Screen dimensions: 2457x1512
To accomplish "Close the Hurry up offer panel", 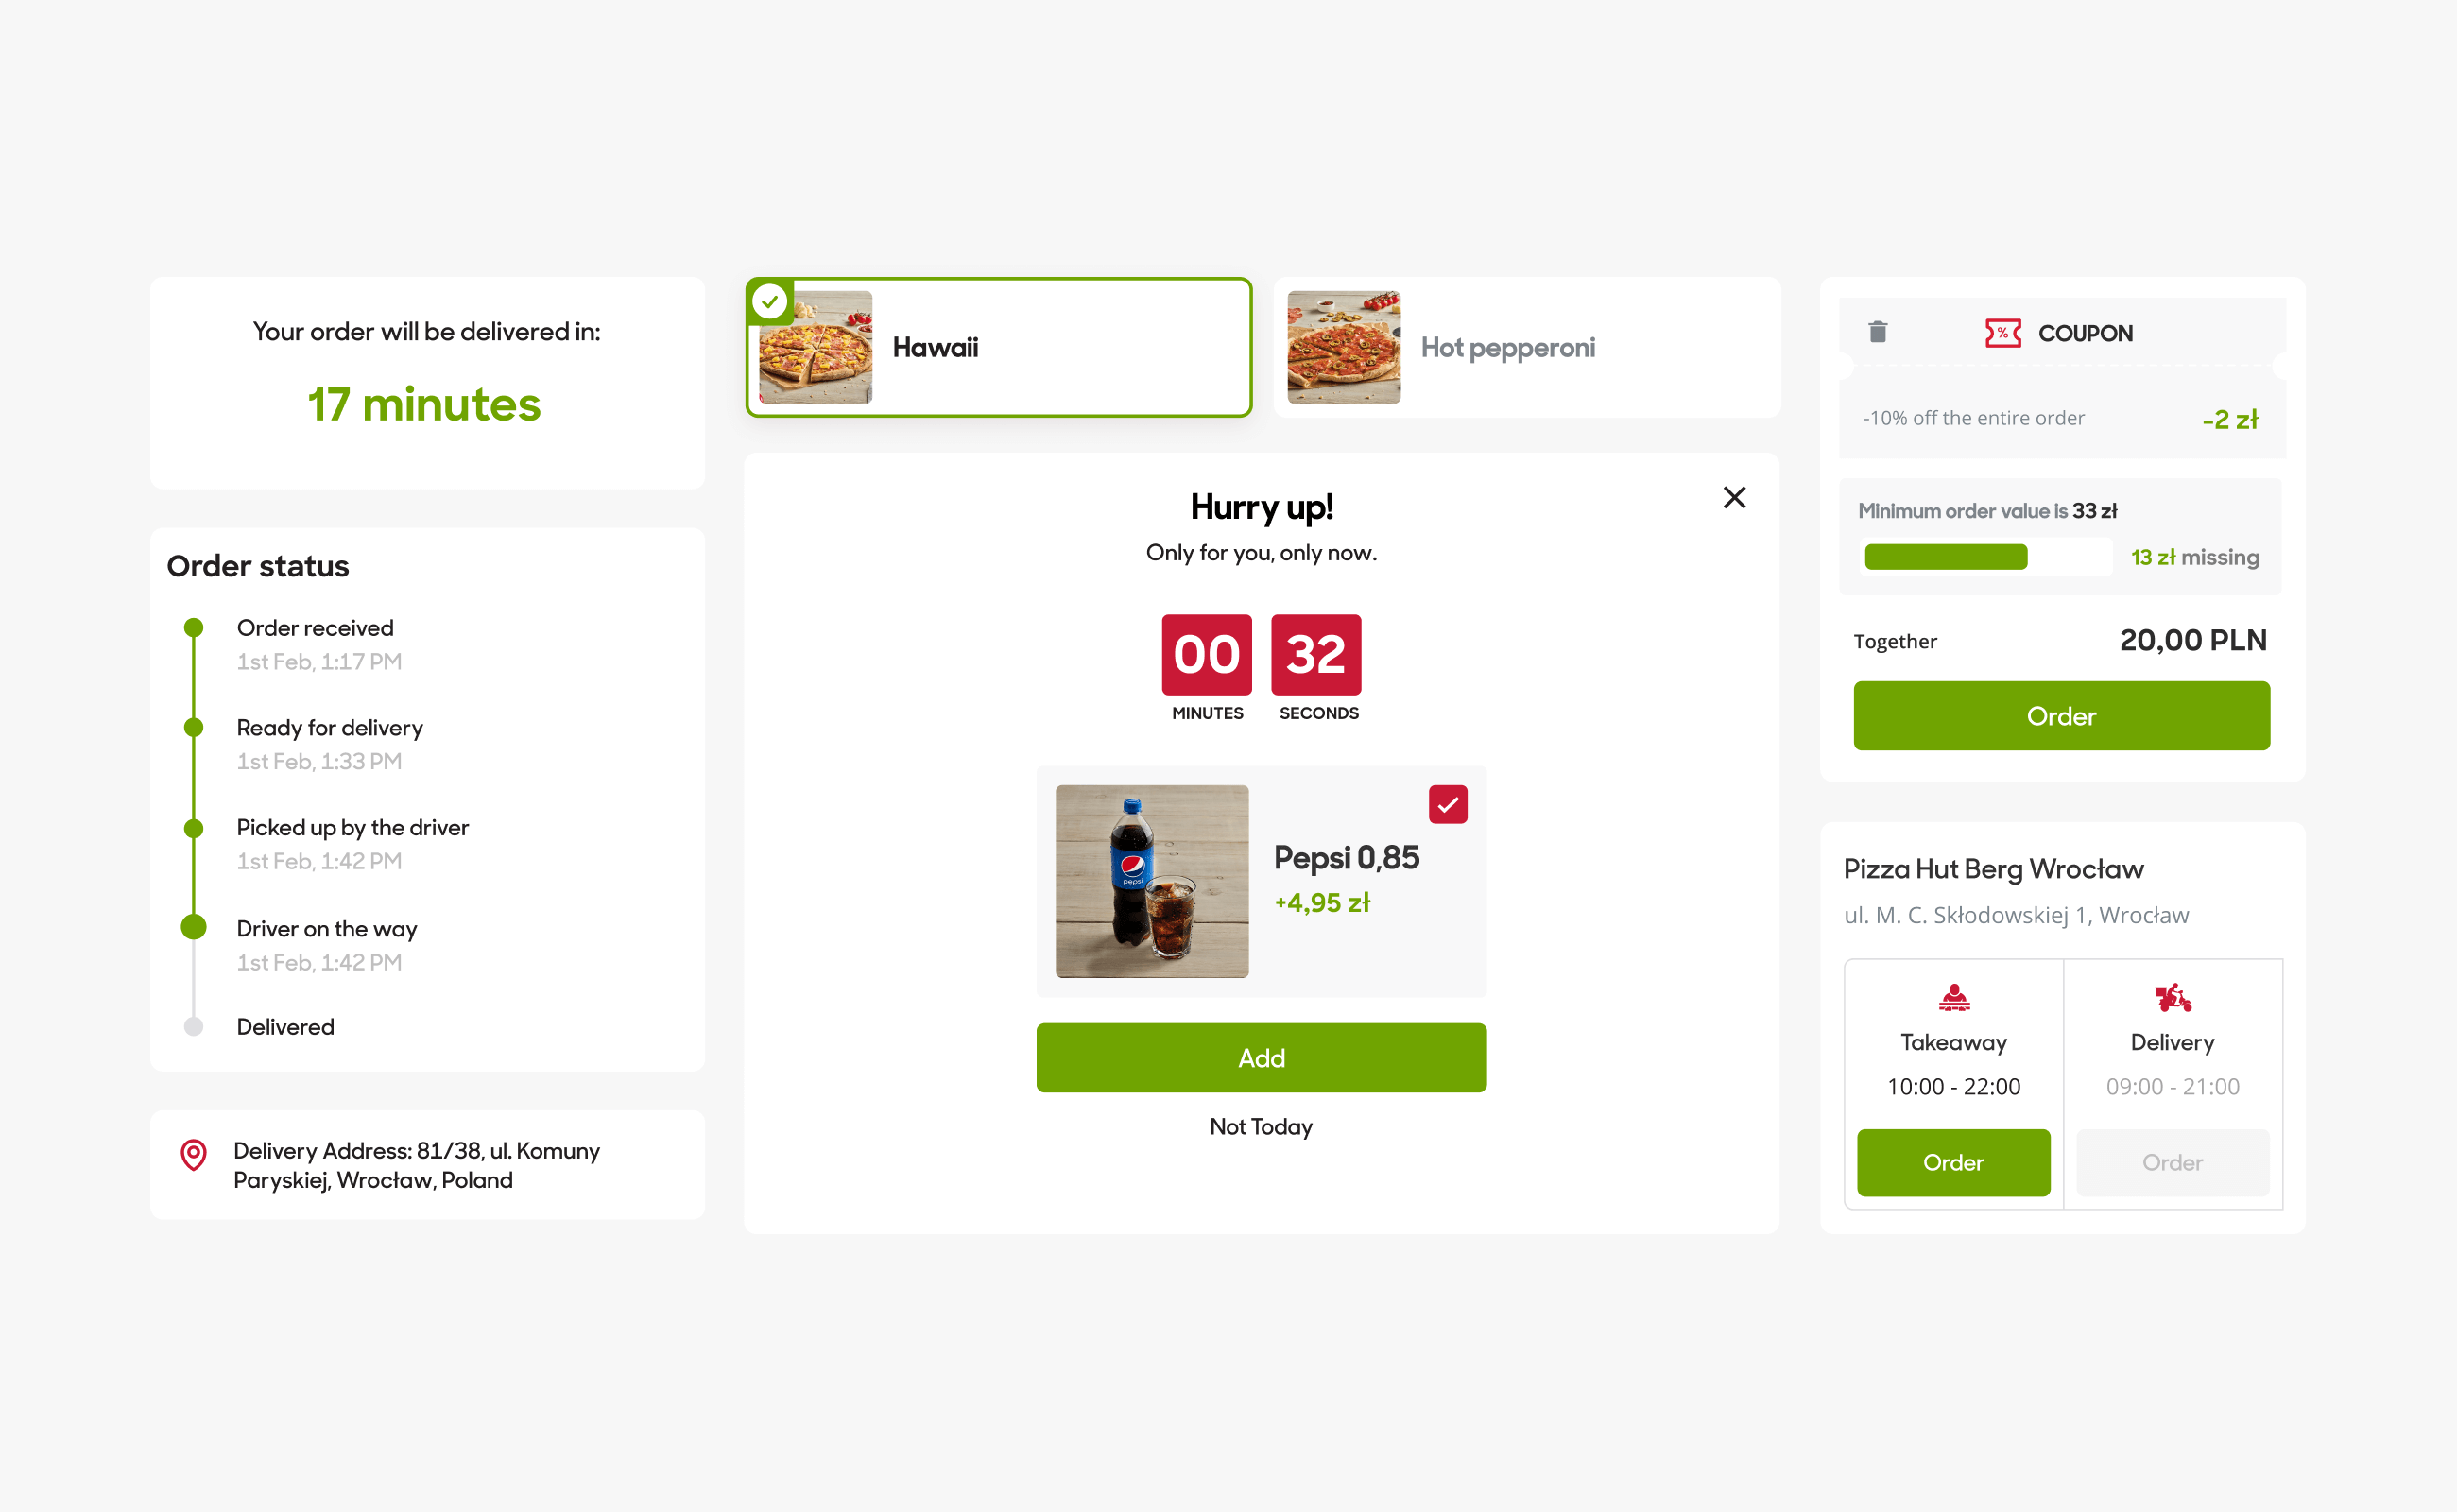I will (1734, 497).
